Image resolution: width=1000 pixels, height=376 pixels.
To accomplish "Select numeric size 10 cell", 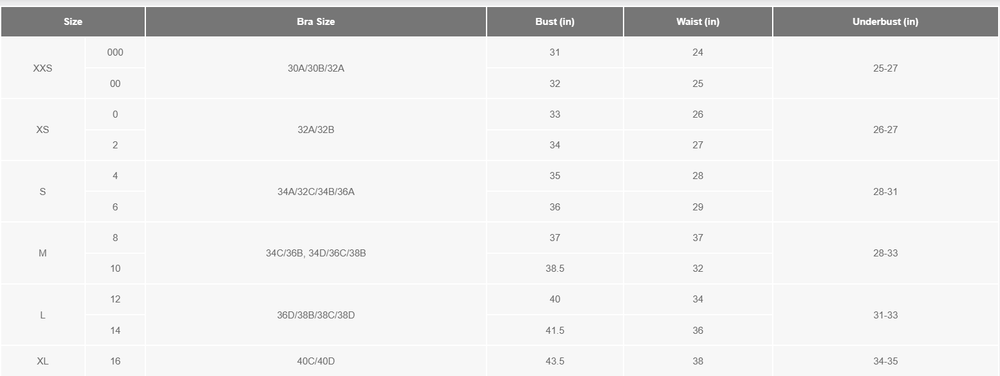I will [x=115, y=269].
